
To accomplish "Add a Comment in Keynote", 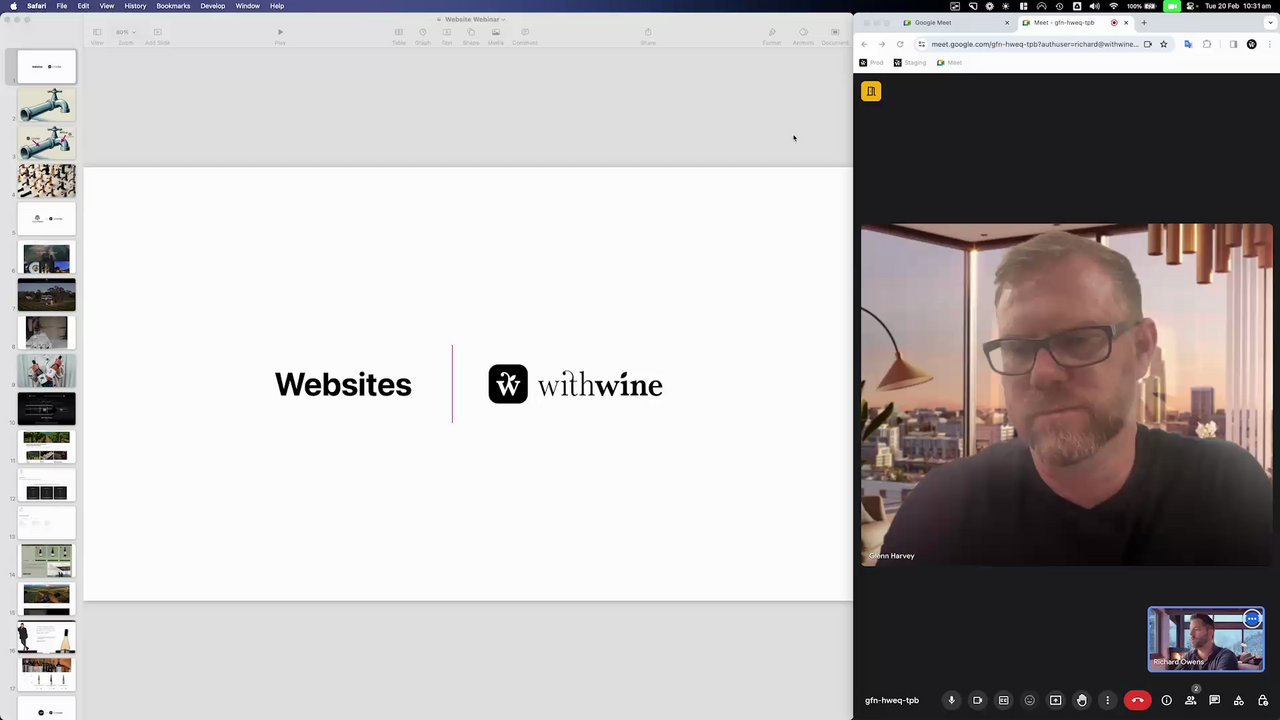I will 525,36.
